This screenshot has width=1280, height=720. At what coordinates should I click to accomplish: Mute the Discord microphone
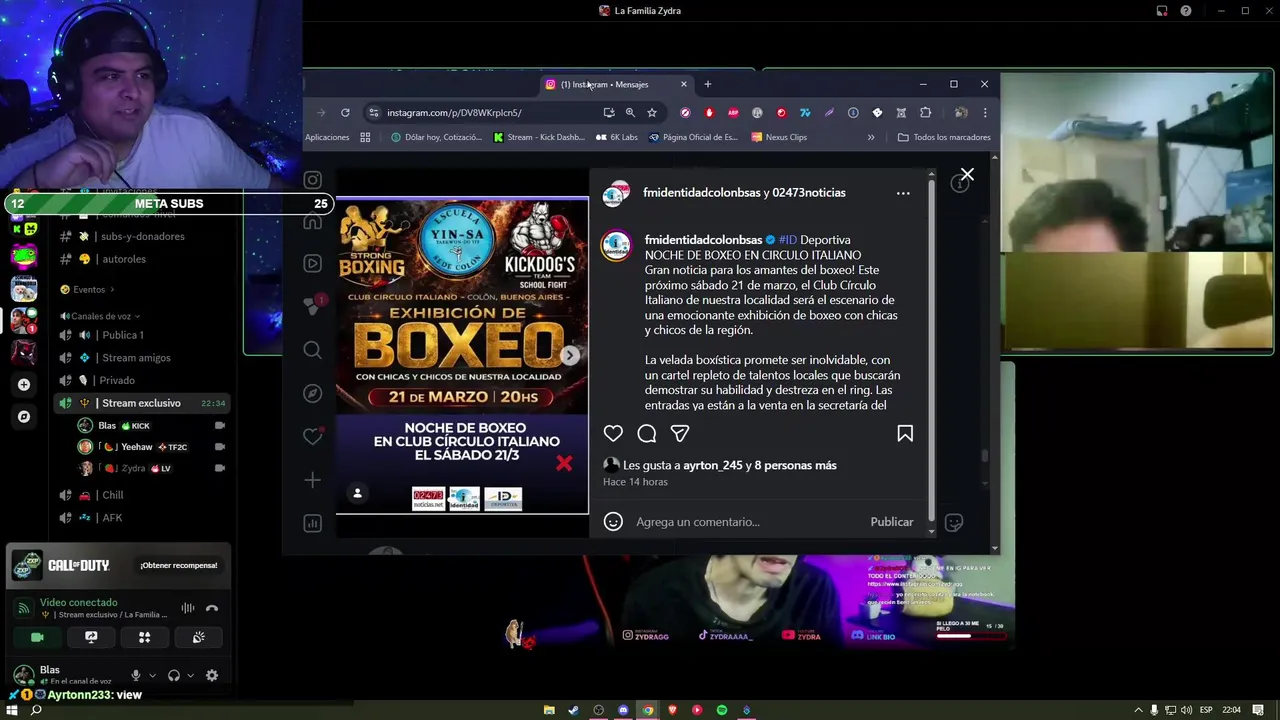click(136, 676)
